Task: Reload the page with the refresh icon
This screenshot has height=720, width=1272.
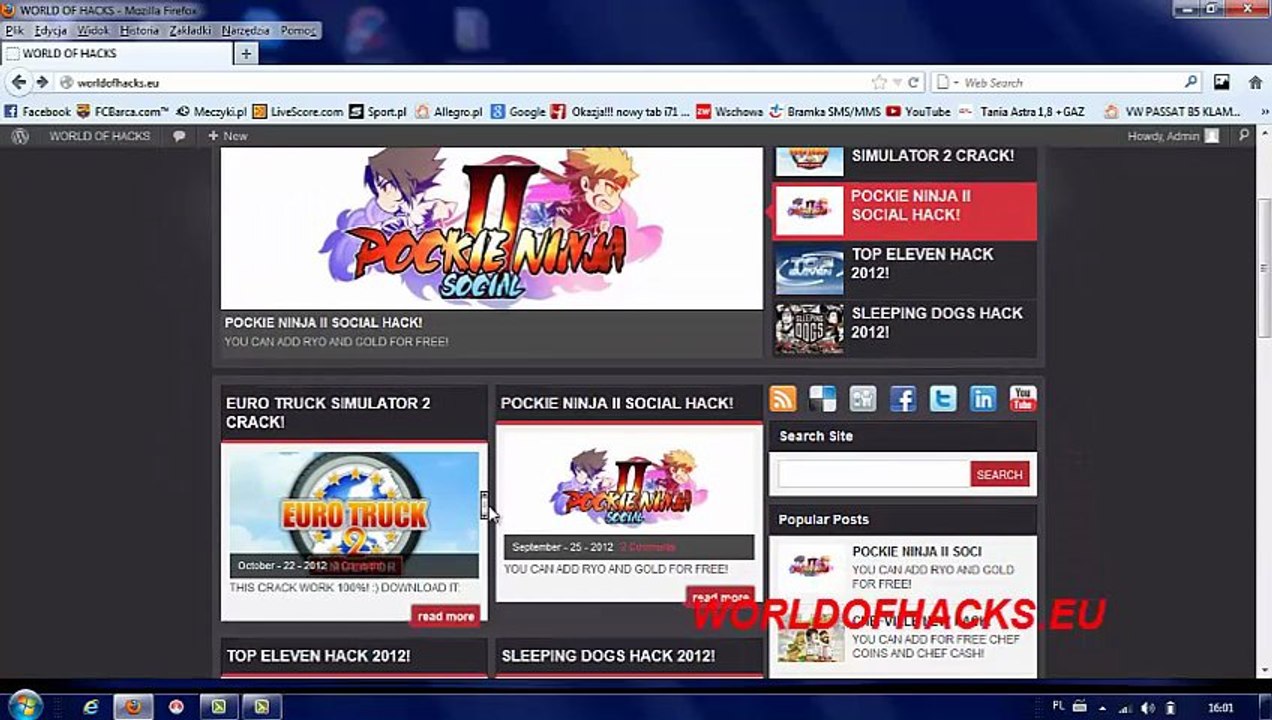Action: (914, 82)
